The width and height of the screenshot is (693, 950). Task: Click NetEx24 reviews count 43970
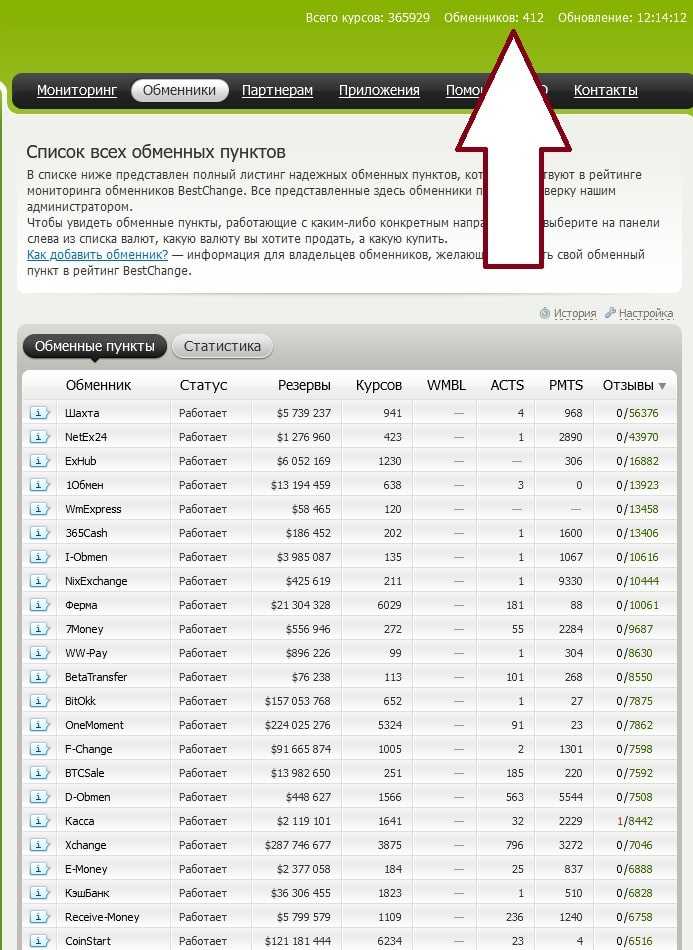643,437
